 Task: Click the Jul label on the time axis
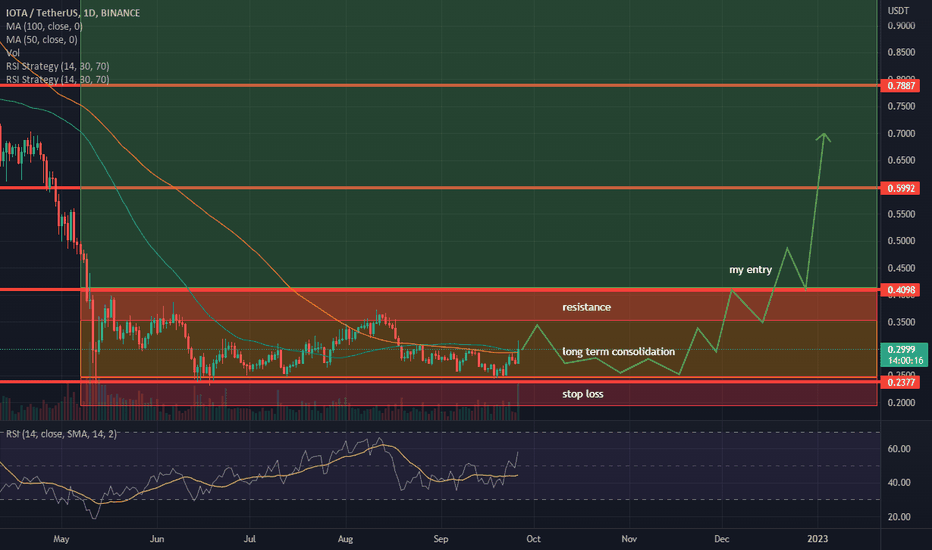point(250,539)
